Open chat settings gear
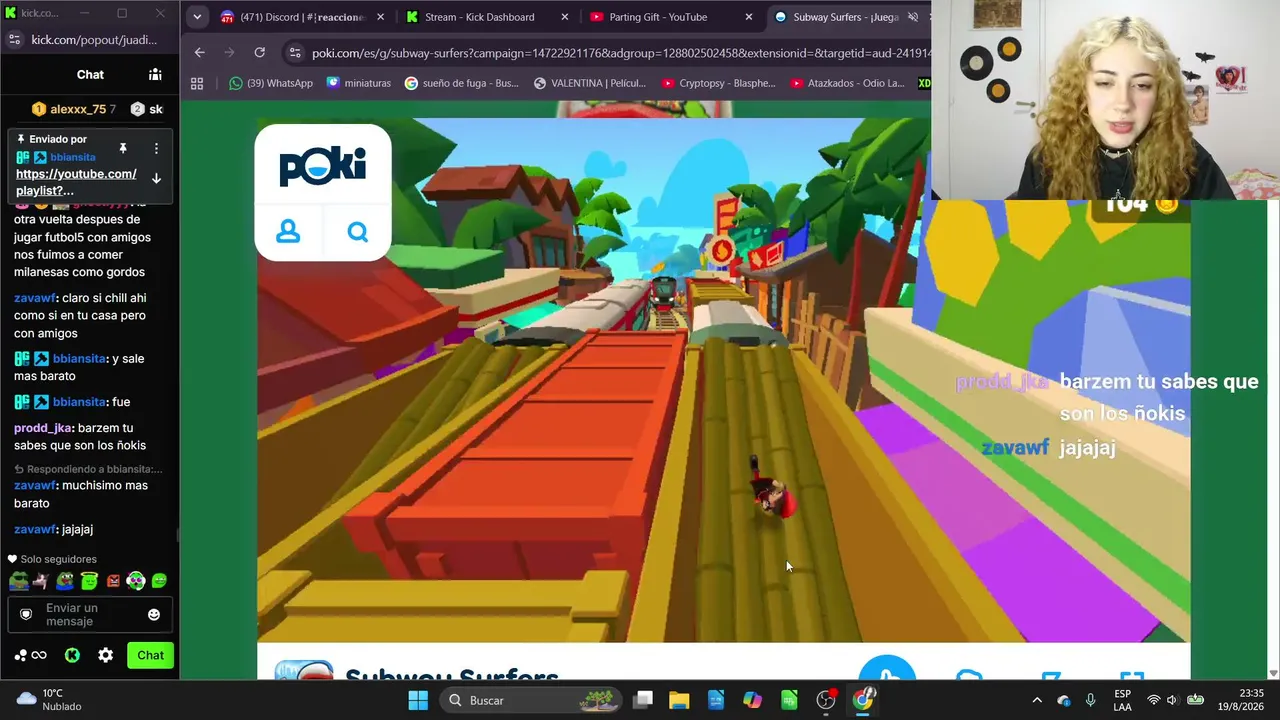Image resolution: width=1280 pixels, height=720 pixels. (x=105, y=655)
